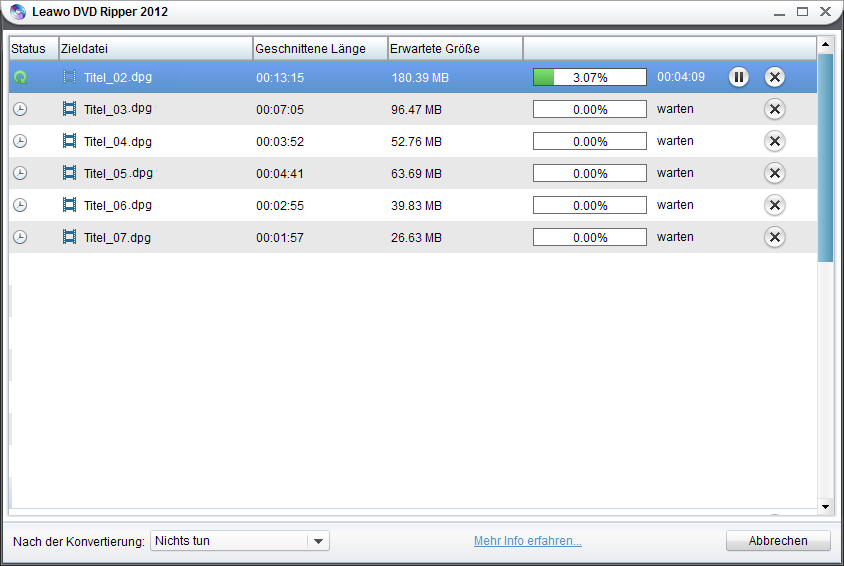Click the 0.00% progress bar of Titel_07
Screen dimensions: 844x566
[590, 237]
